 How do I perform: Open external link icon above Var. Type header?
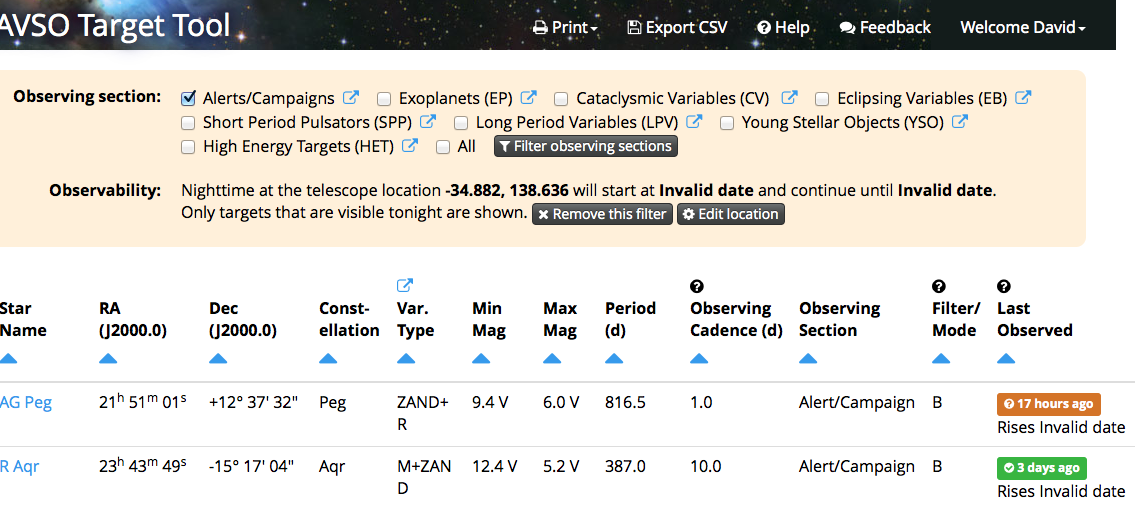[x=405, y=286]
